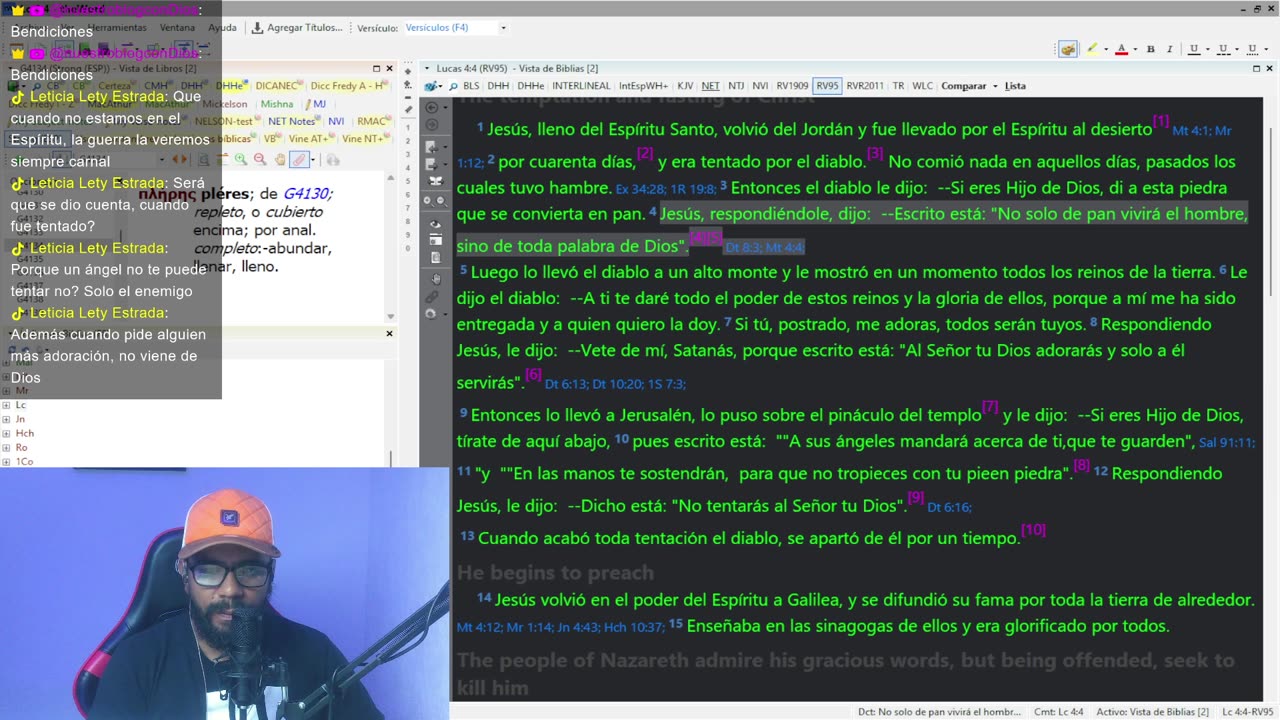The height and width of the screenshot is (720, 1280).
Task: Apply red font color A button
Action: tap(1121, 49)
